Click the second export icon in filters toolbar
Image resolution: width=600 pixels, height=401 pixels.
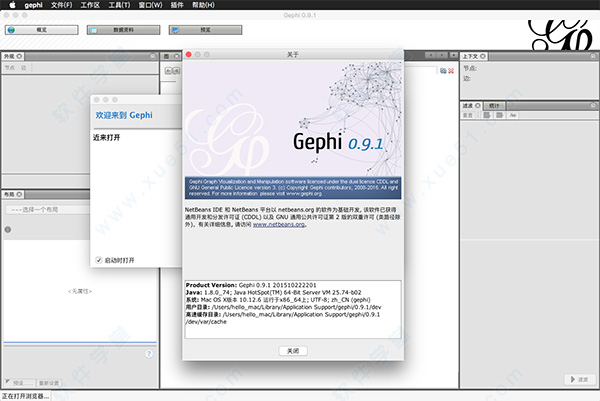click(499, 115)
